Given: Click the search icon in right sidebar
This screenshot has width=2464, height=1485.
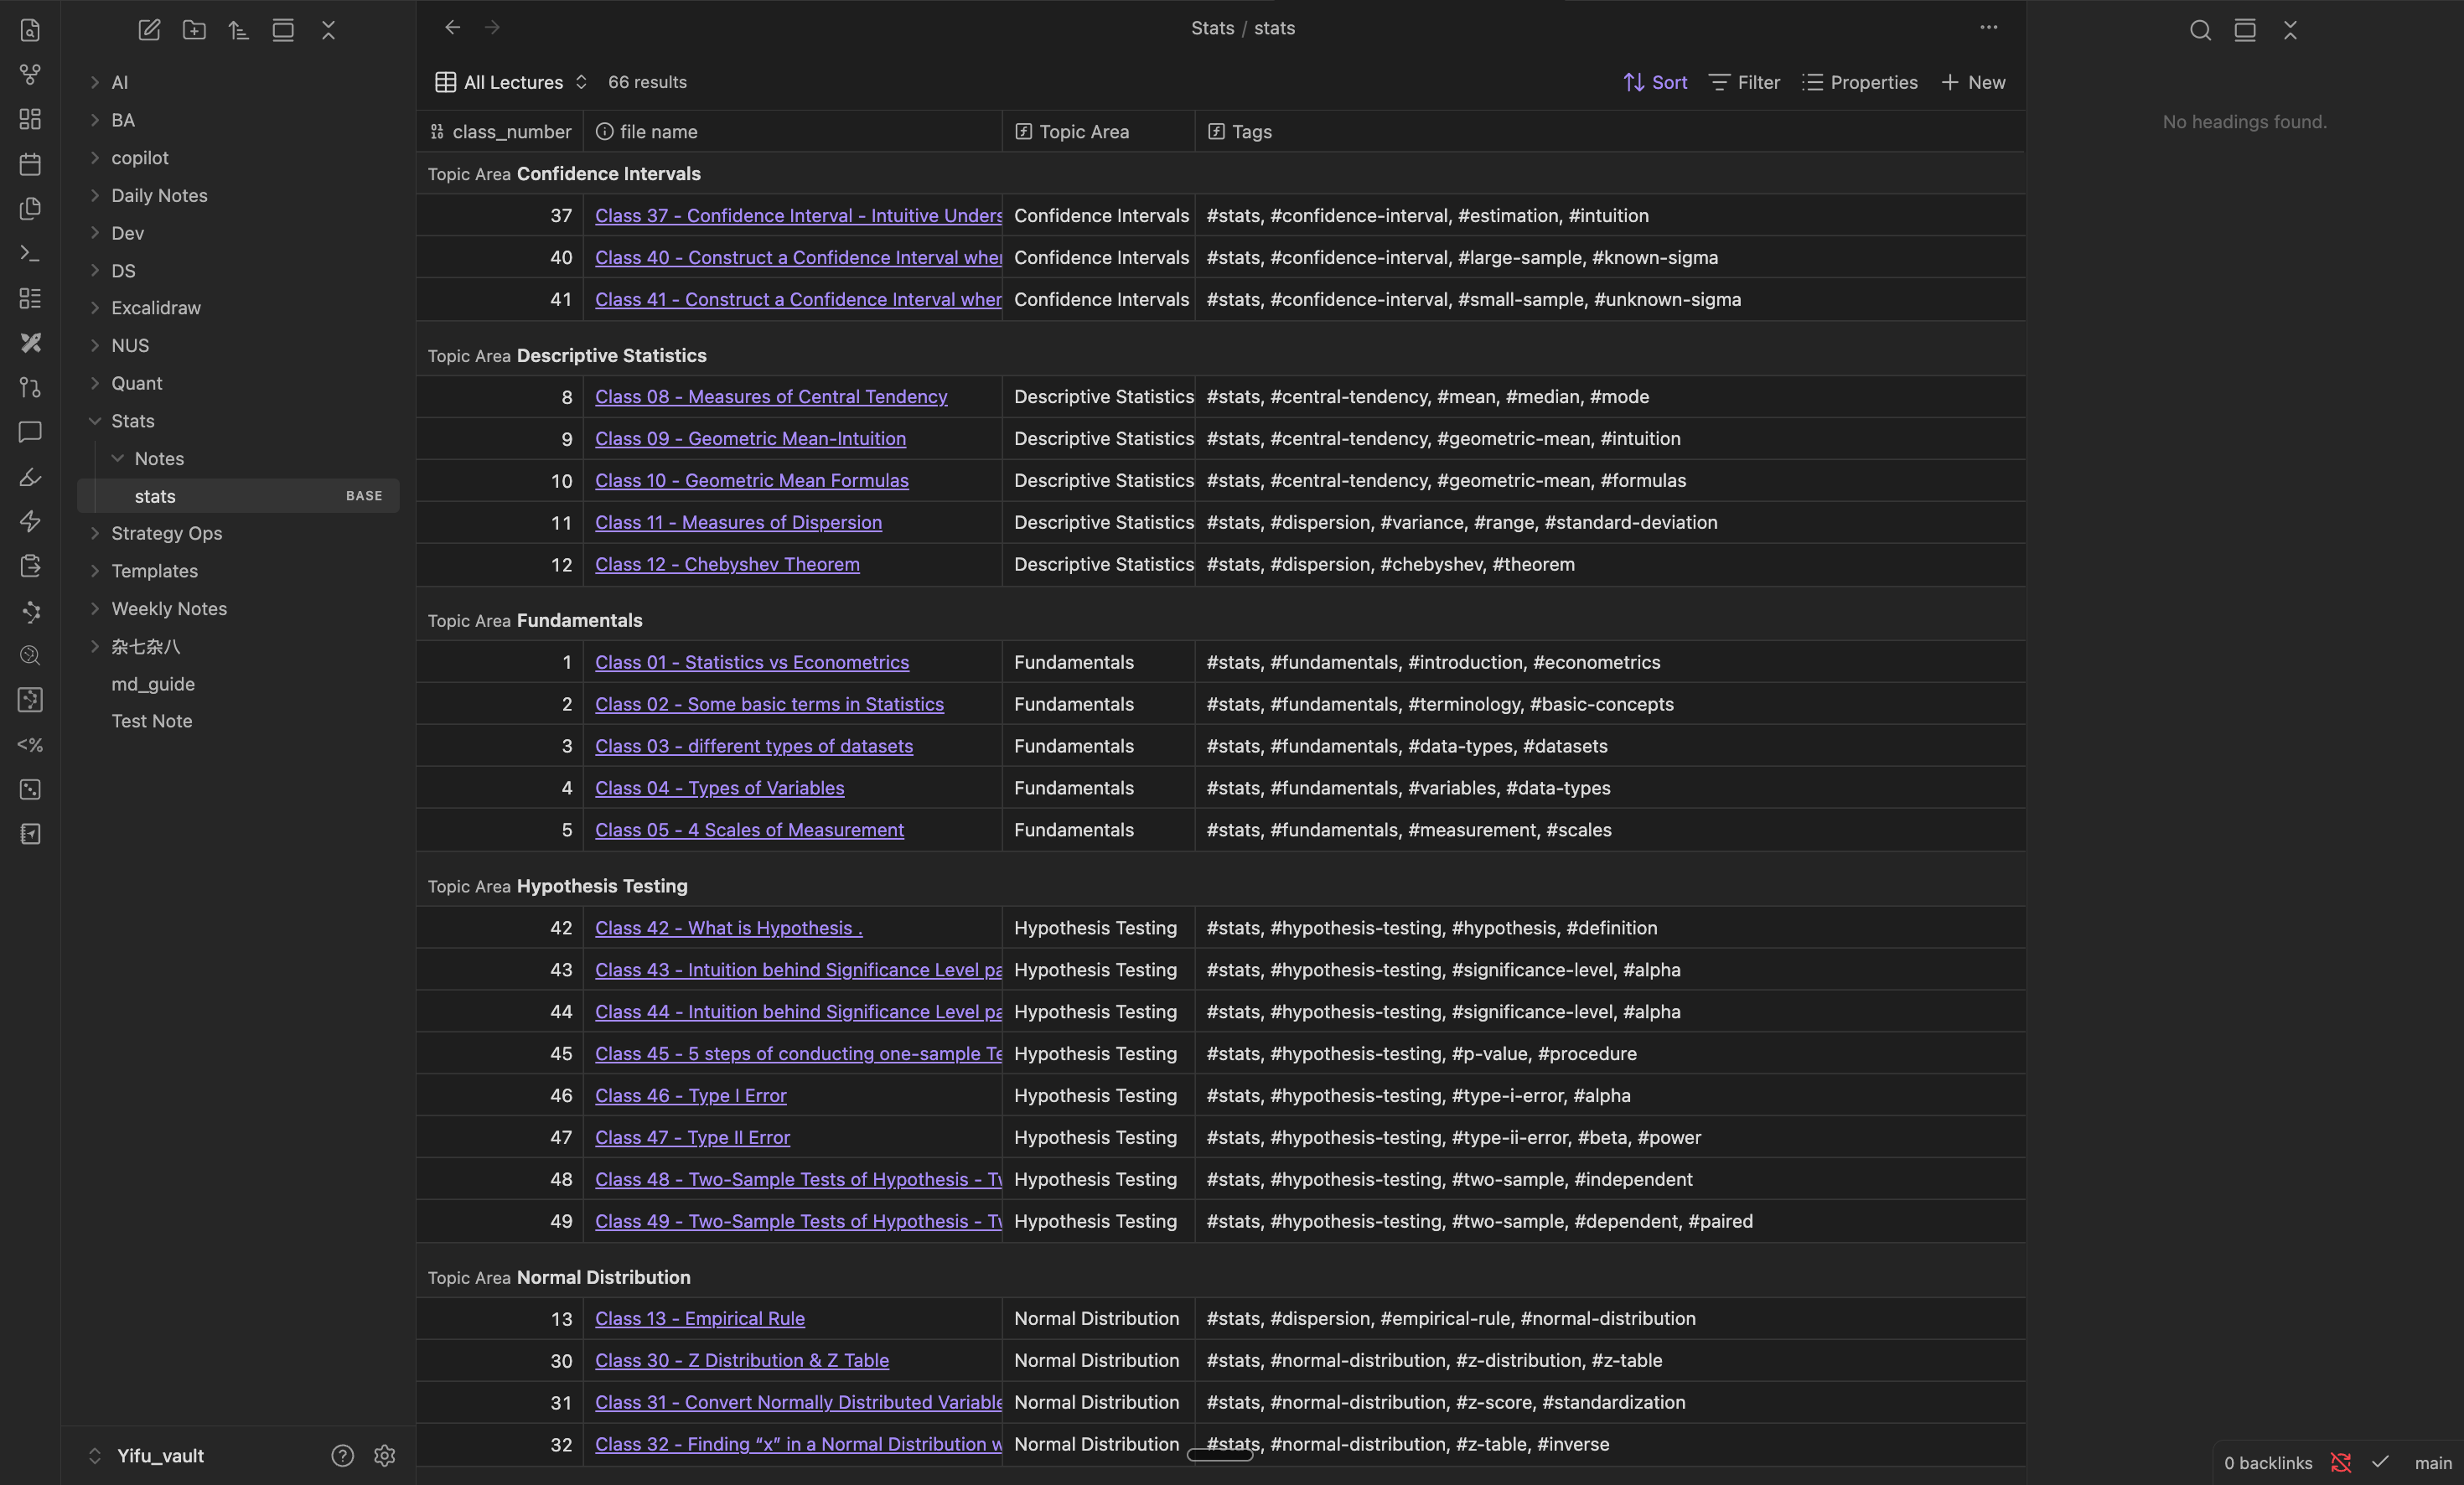Looking at the screenshot, I should (x=2200, y=30).
